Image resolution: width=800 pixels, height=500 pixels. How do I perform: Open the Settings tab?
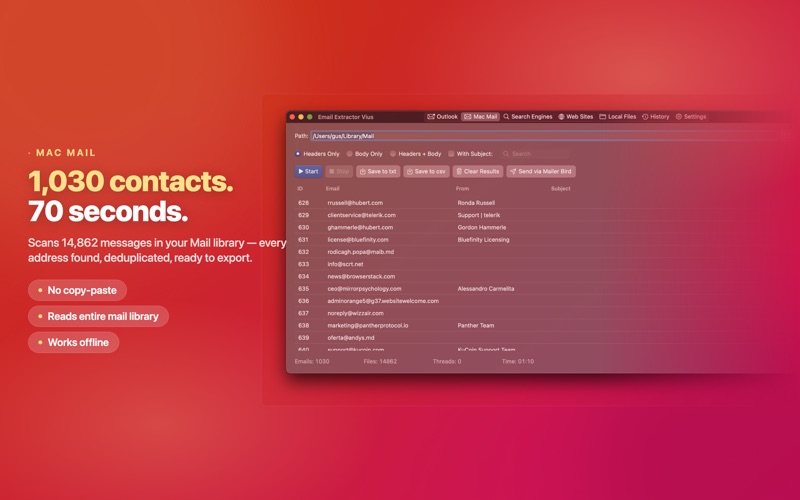691,117
